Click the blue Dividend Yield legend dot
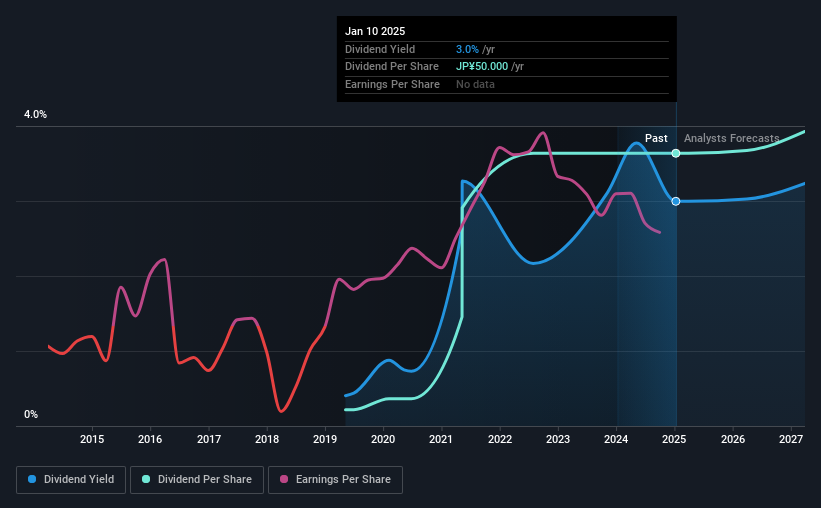The width and height of the screenshot is (821, 508). (x=32, y=479)
